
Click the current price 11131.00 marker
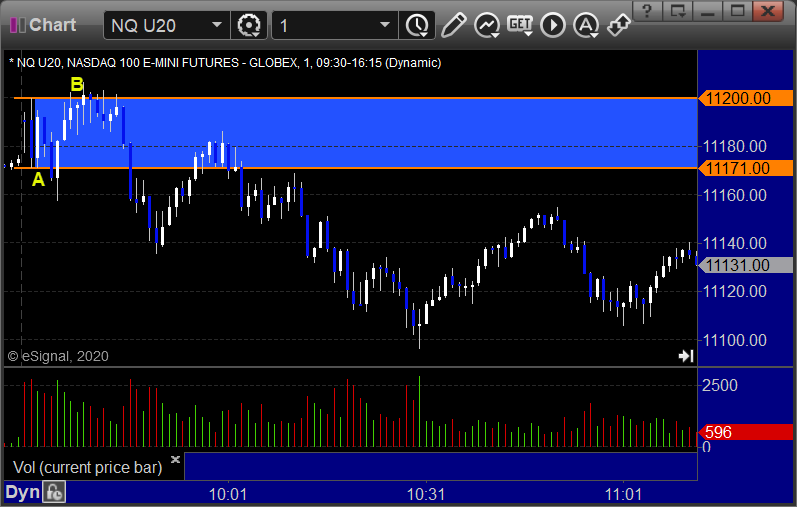pyautogui.click(x=745, y=265)
